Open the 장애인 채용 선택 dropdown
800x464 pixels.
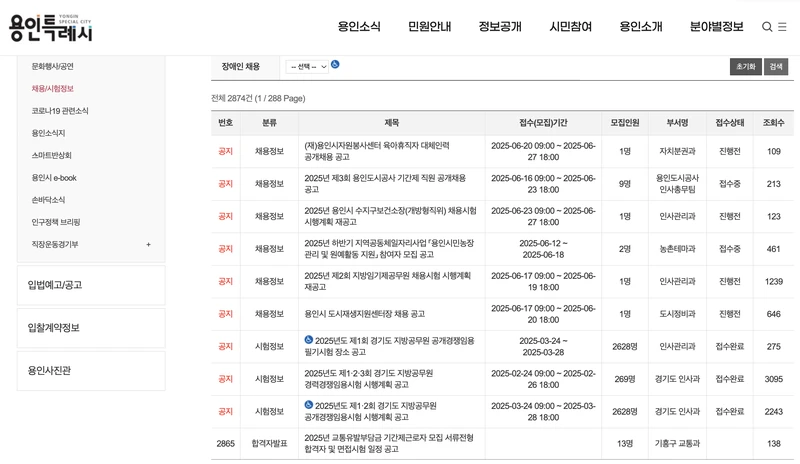click(307, 67)
